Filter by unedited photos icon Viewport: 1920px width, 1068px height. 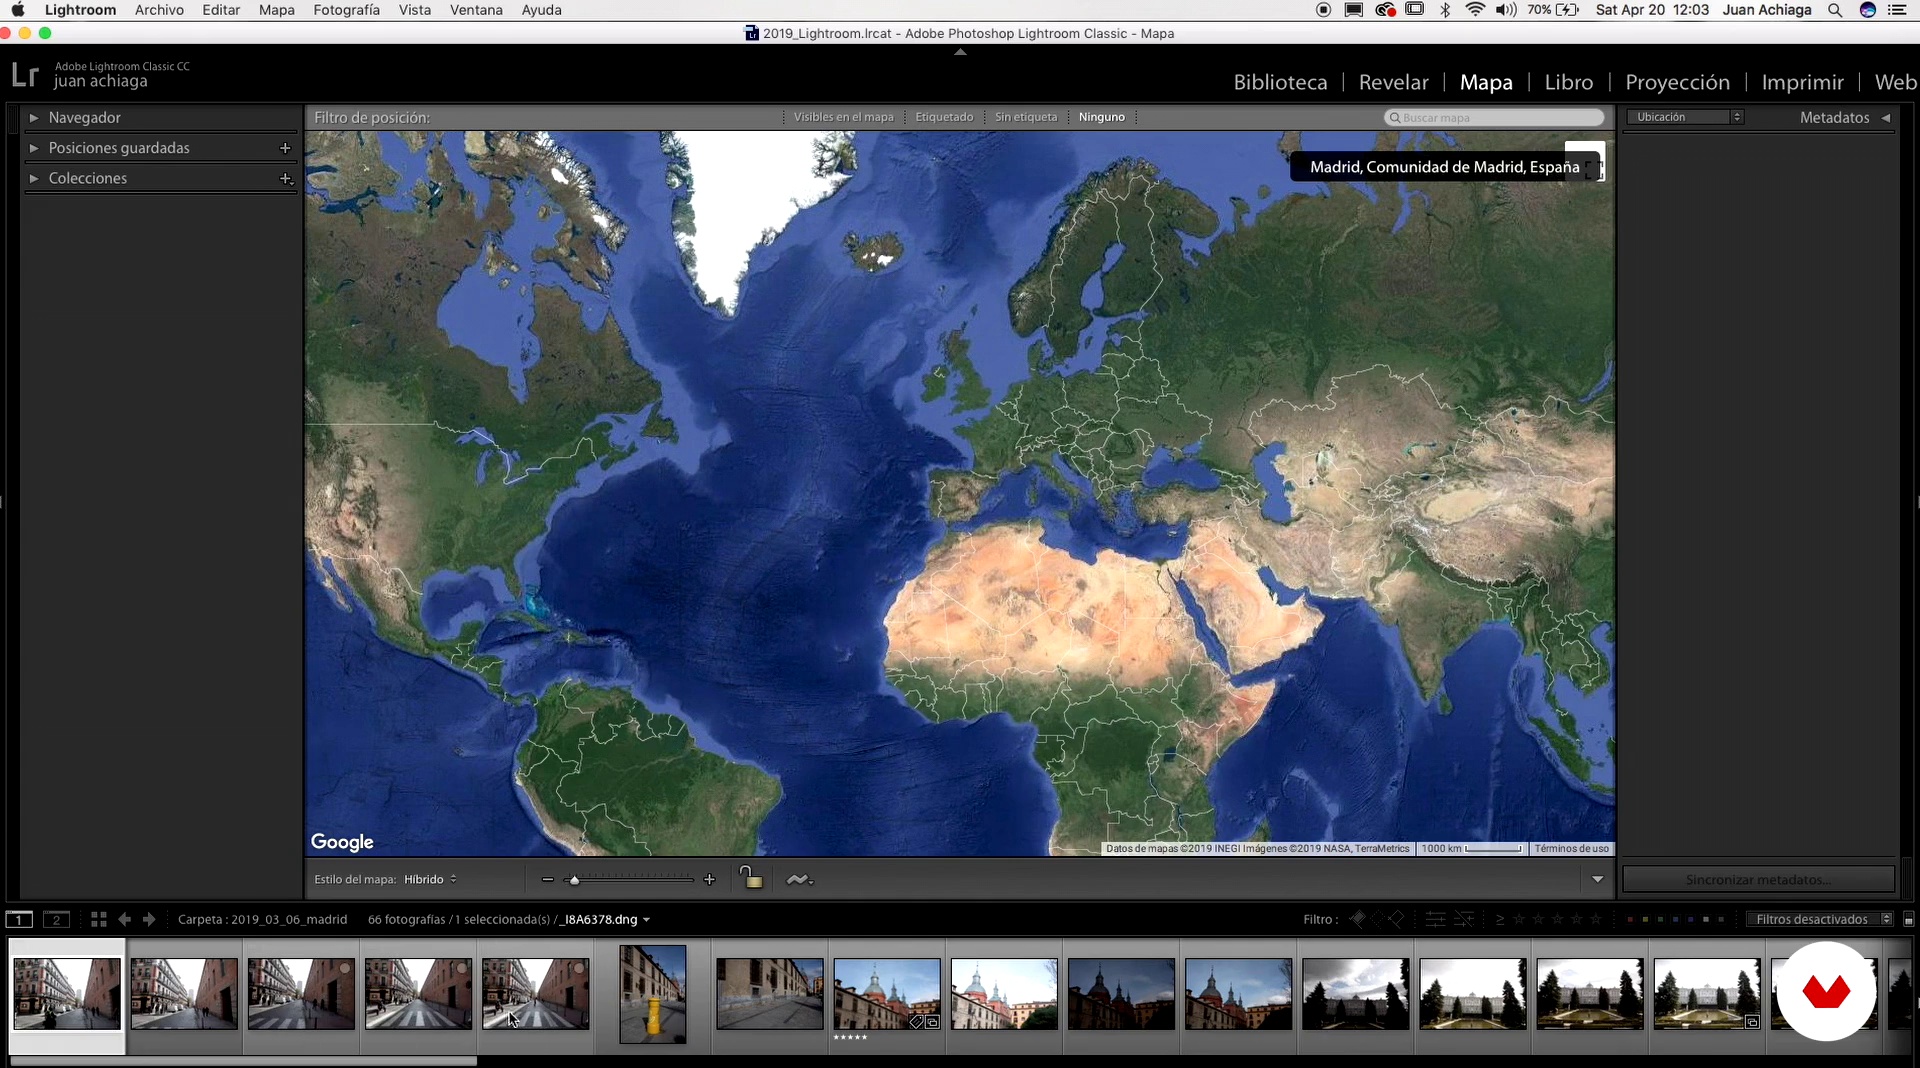[x=1464, y=919]
